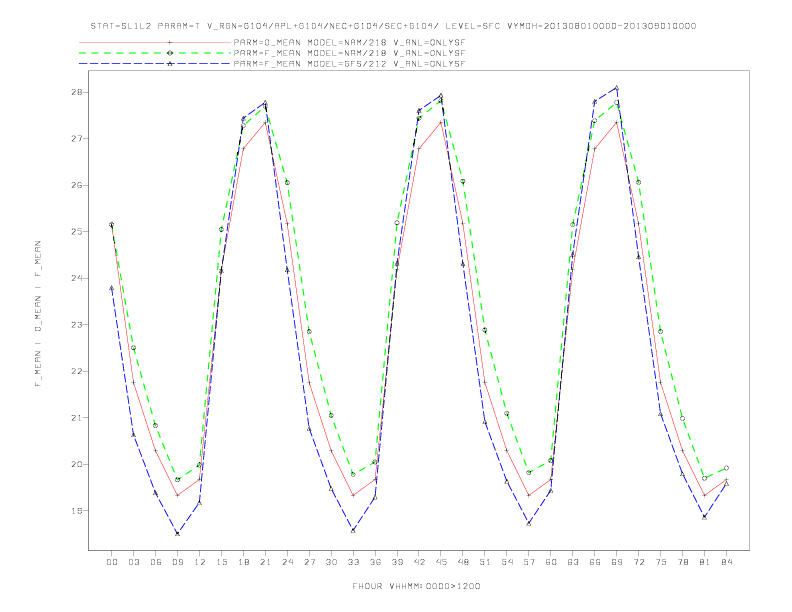This screenshot has height=612, width=792.
Task: Click the x-axis tick label 42
Action: 419,562
